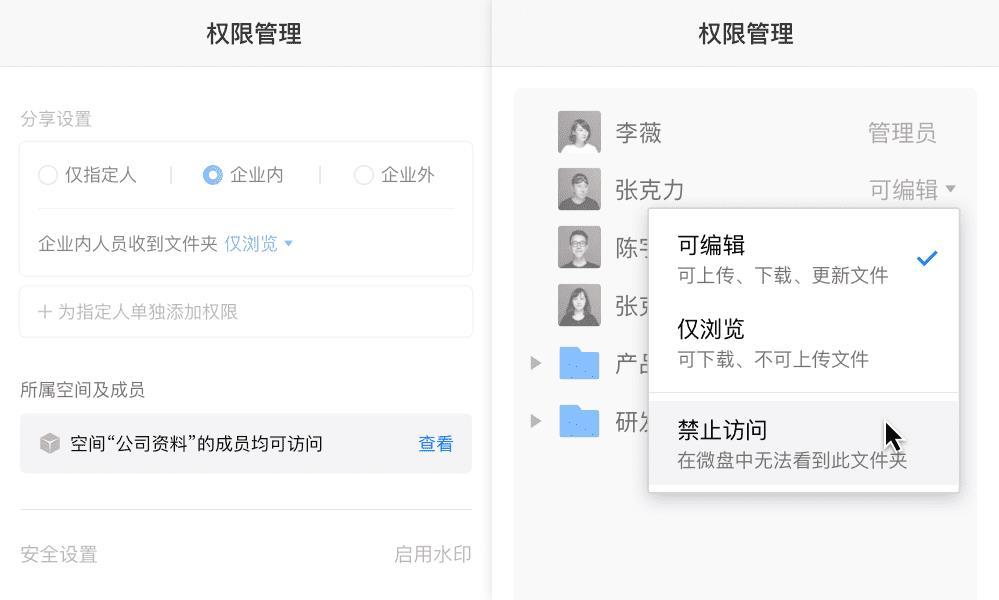Click 为指定人单独添加权限 field
Screen dimensions: 999x600
tap(246, 311)
